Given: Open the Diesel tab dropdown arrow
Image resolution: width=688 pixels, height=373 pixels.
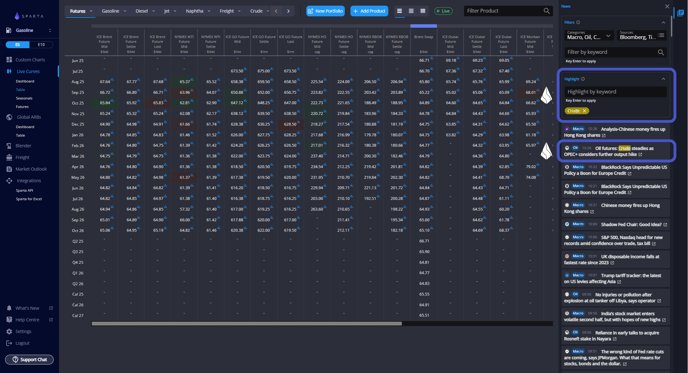Looking at the screenshot, I should [x=154, y=11].
